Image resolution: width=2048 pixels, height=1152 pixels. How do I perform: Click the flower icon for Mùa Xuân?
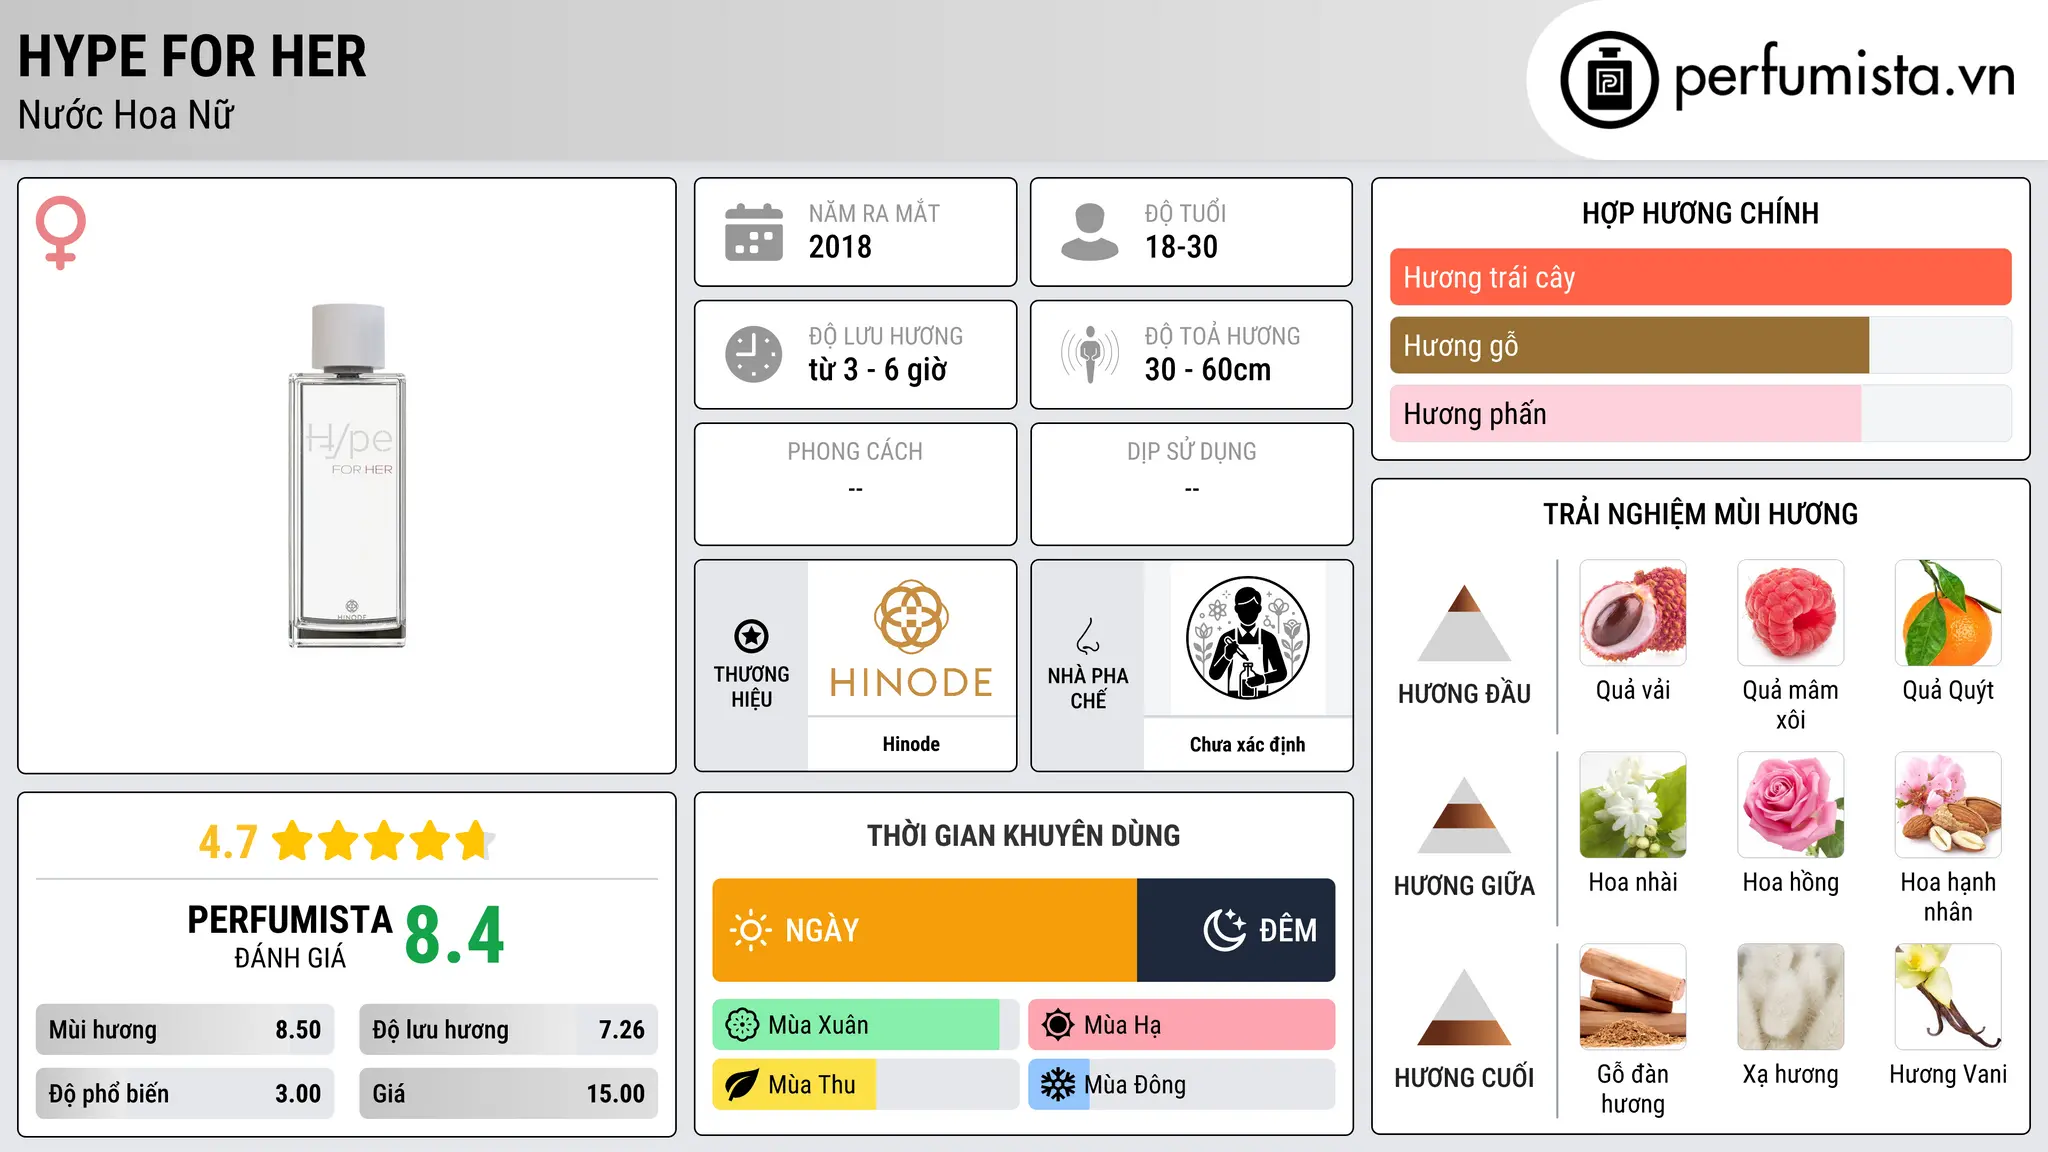742,1025
